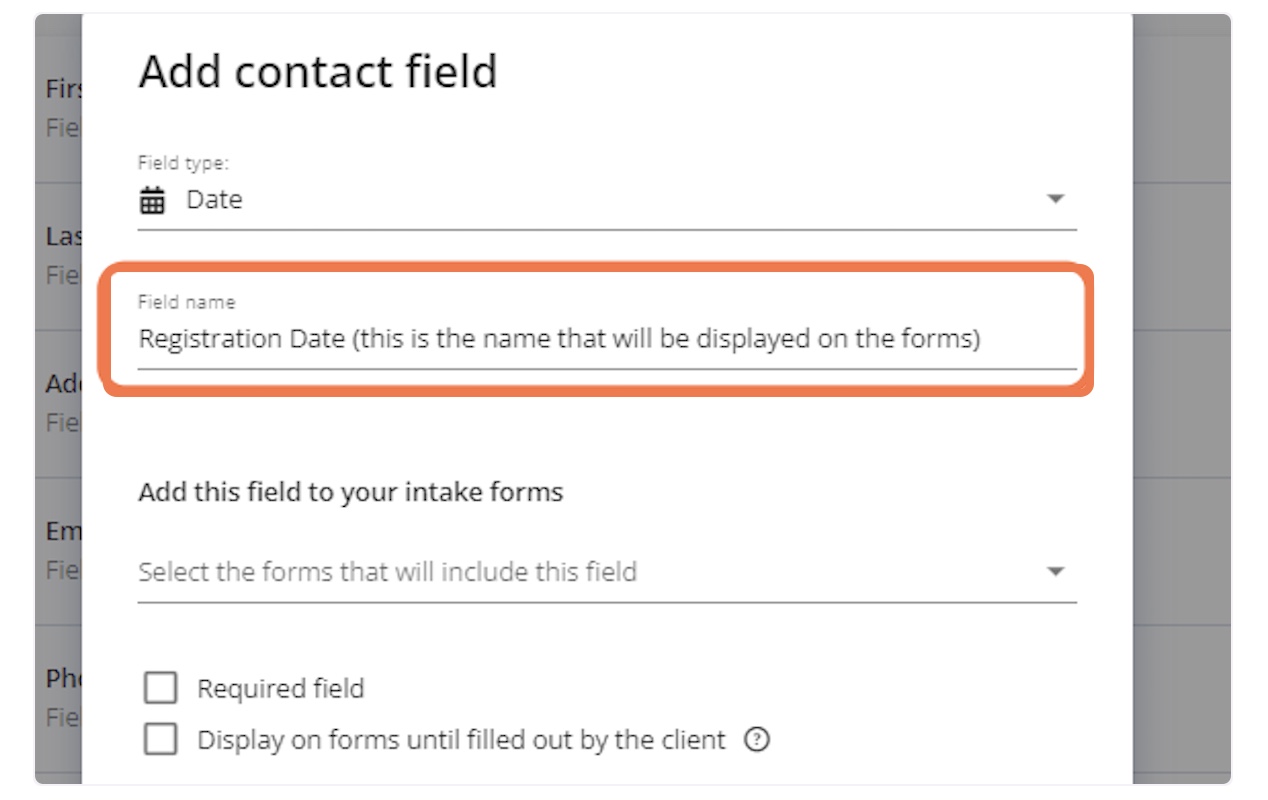Click the "Field type:" label
Viewport: 1268px width, 800px height.
[x=184, y=163]
